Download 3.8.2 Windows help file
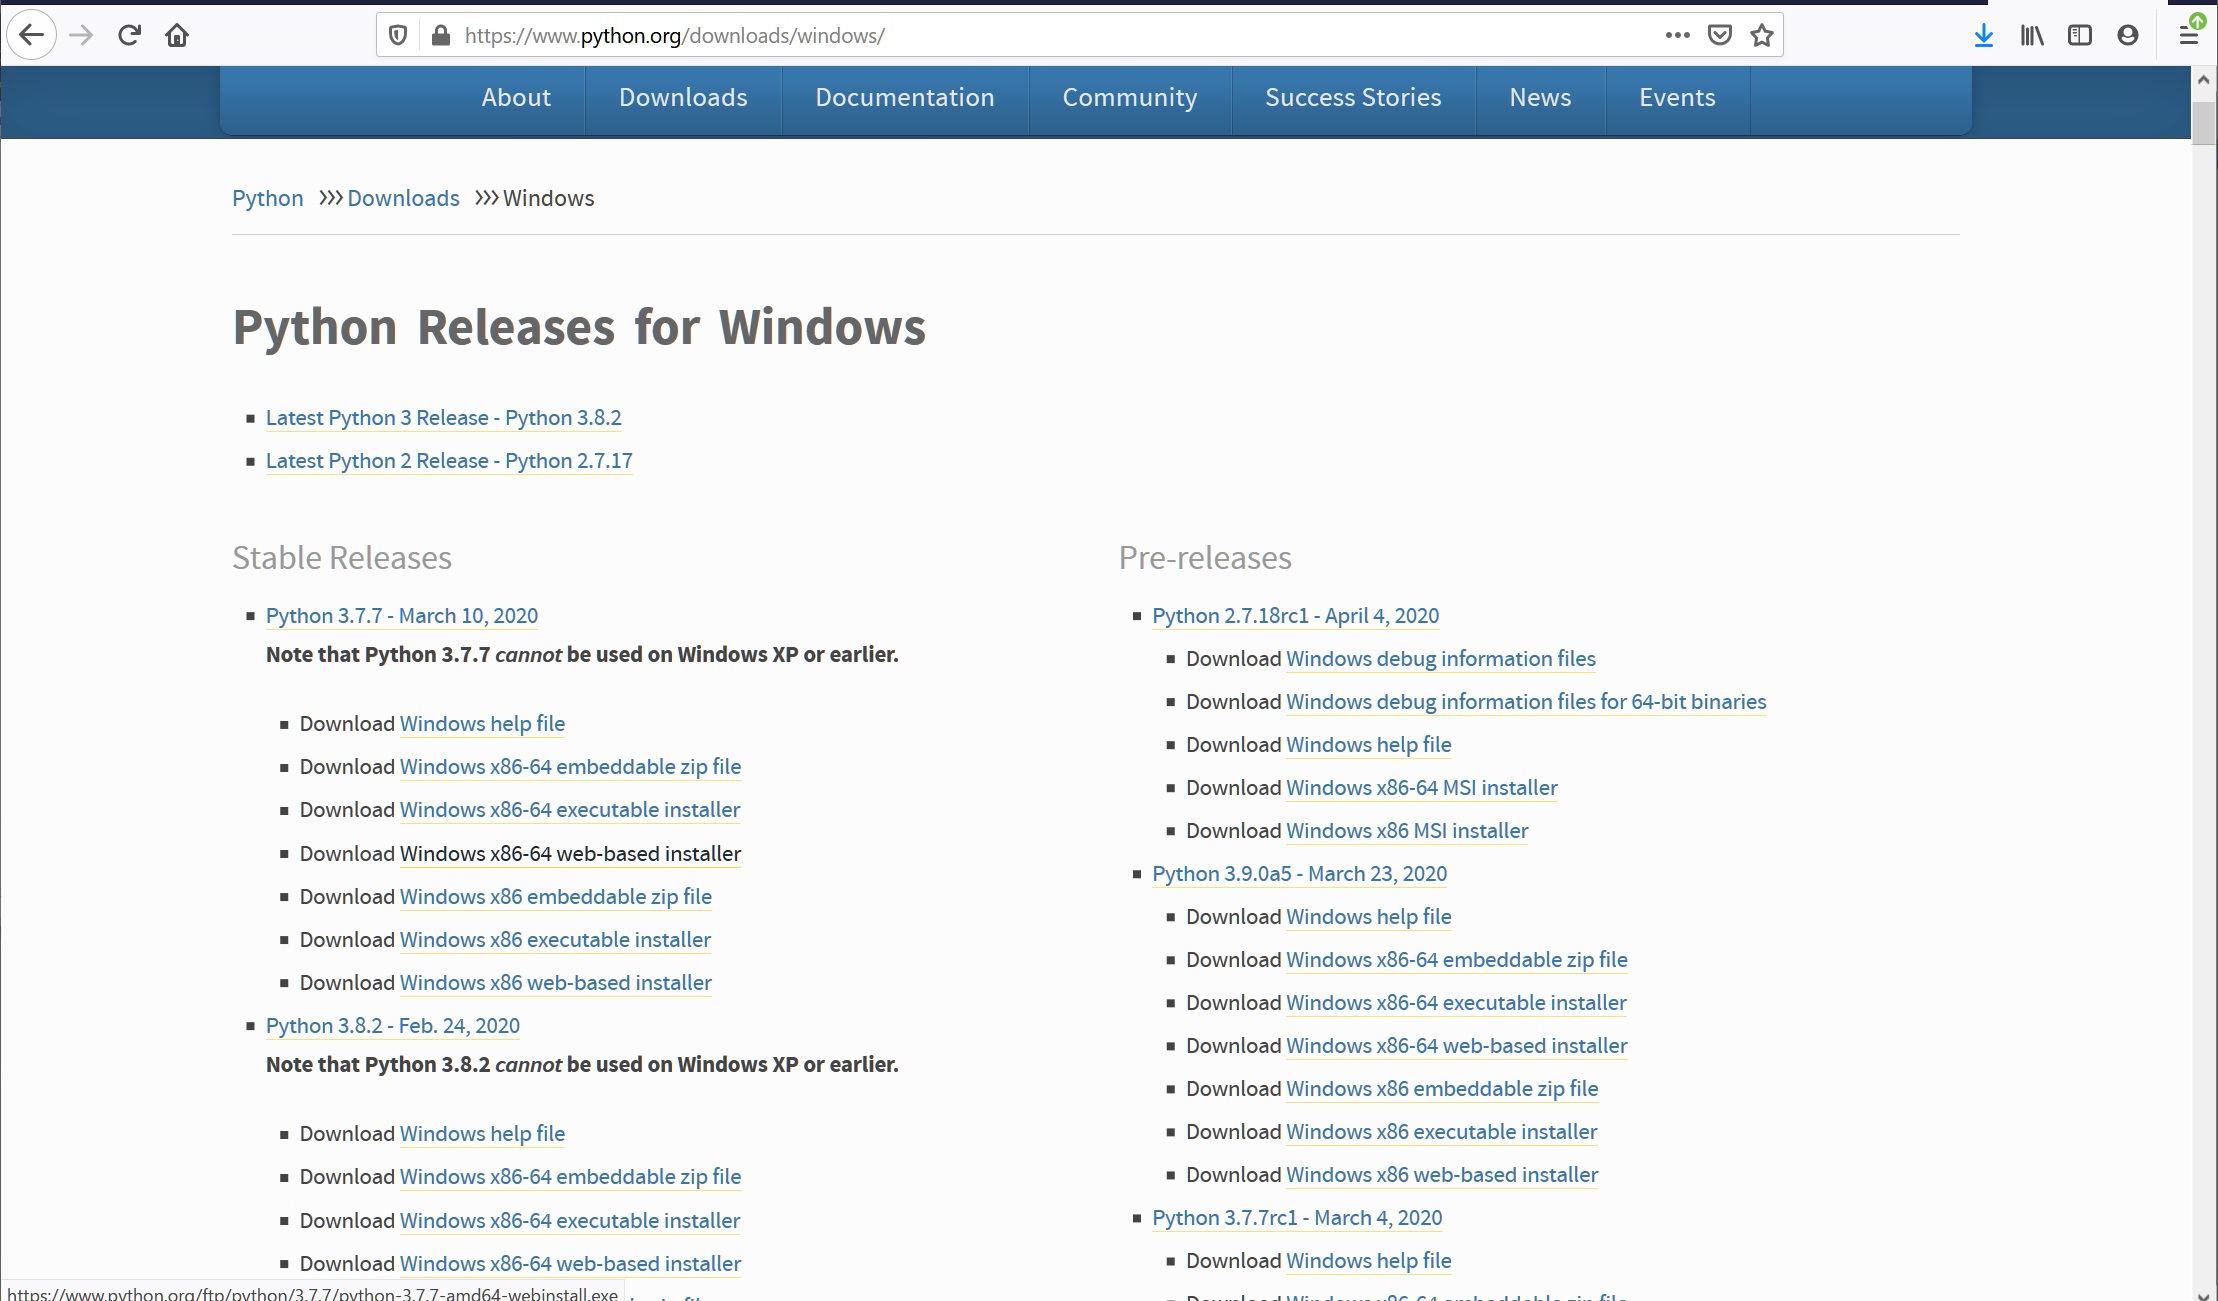The width and height of the screenshot is (2218, 1301). point(482,1134)
